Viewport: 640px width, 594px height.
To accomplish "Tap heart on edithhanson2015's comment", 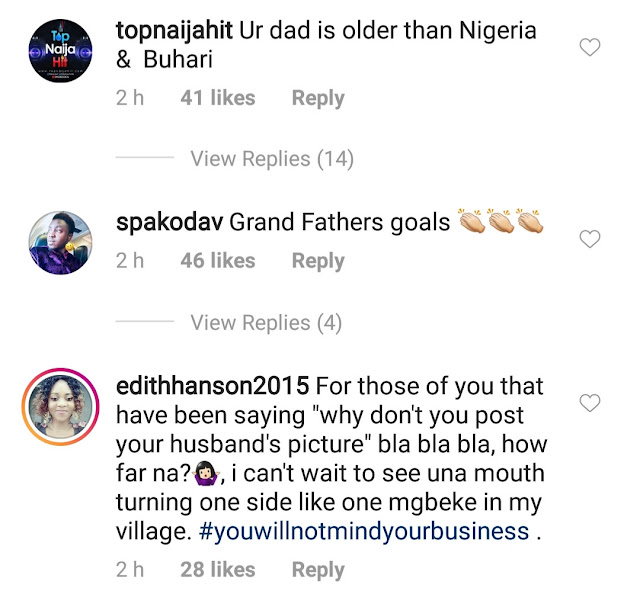I will click(x=590, y=403).
